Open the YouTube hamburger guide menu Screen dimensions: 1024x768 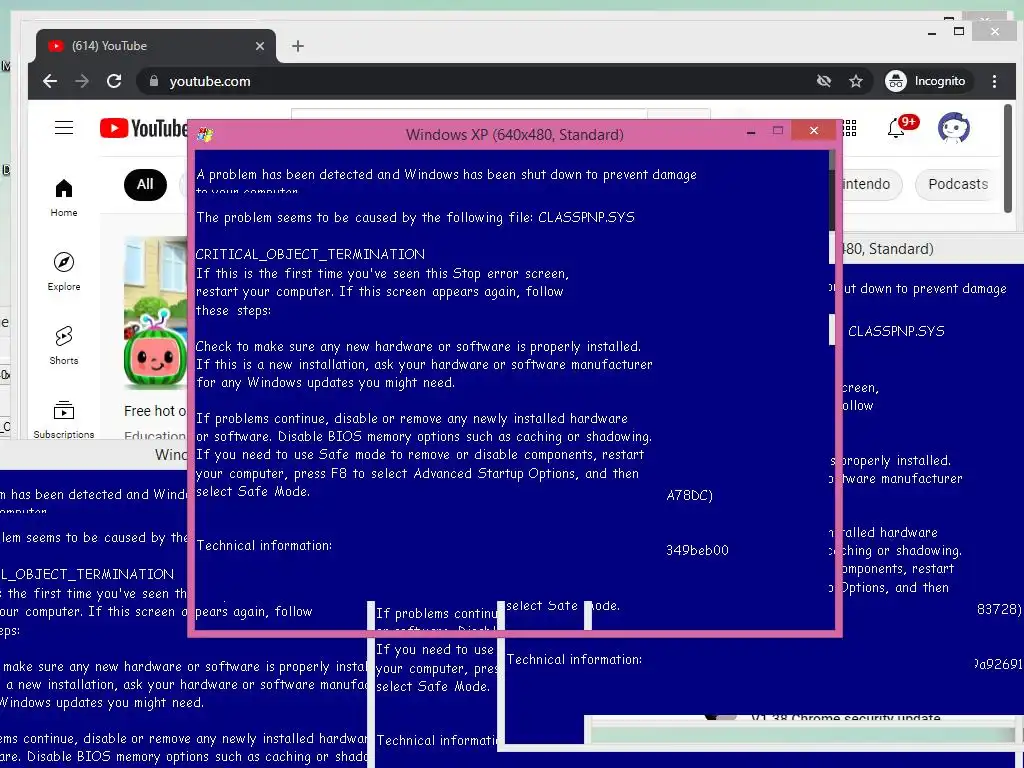point(64,127)
